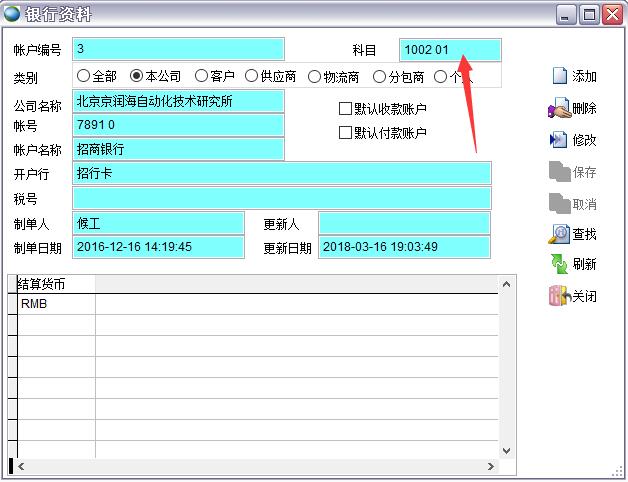Screen dimensions: 628x482
Task: Select the 全部 radio button
Action: pos(83,76)
